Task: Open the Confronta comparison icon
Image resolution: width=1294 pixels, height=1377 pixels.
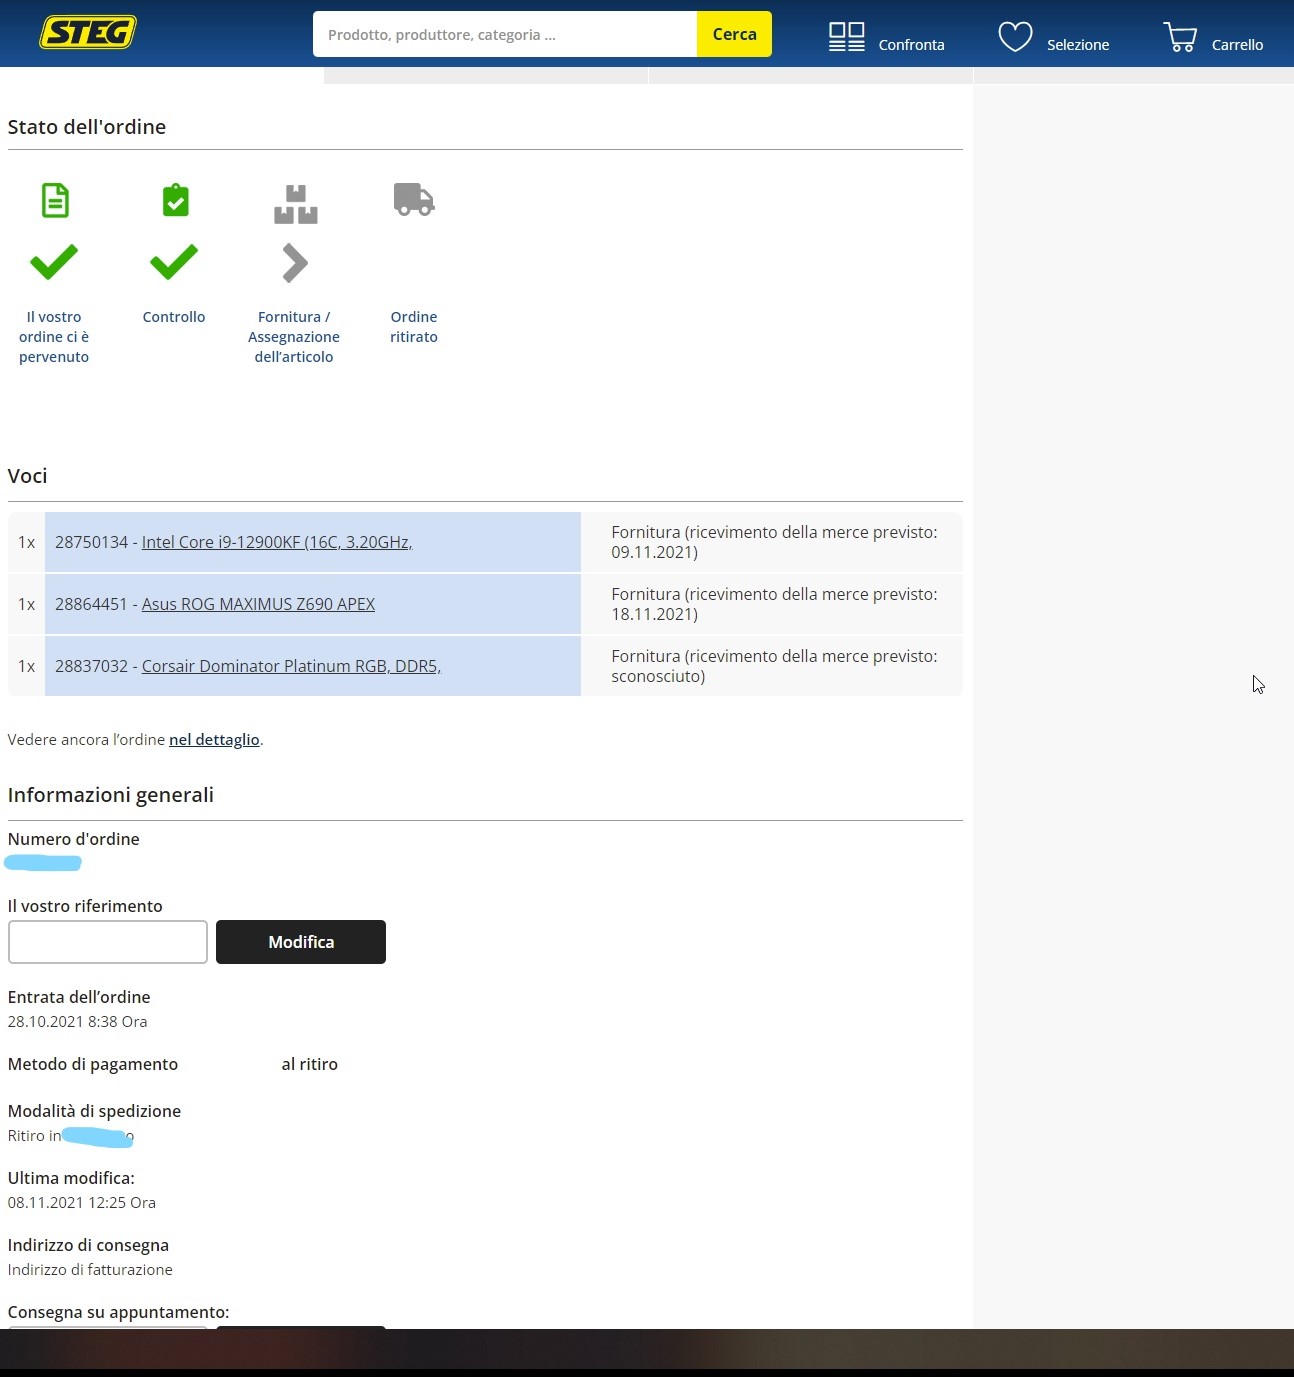Action: tap(847, 37)
